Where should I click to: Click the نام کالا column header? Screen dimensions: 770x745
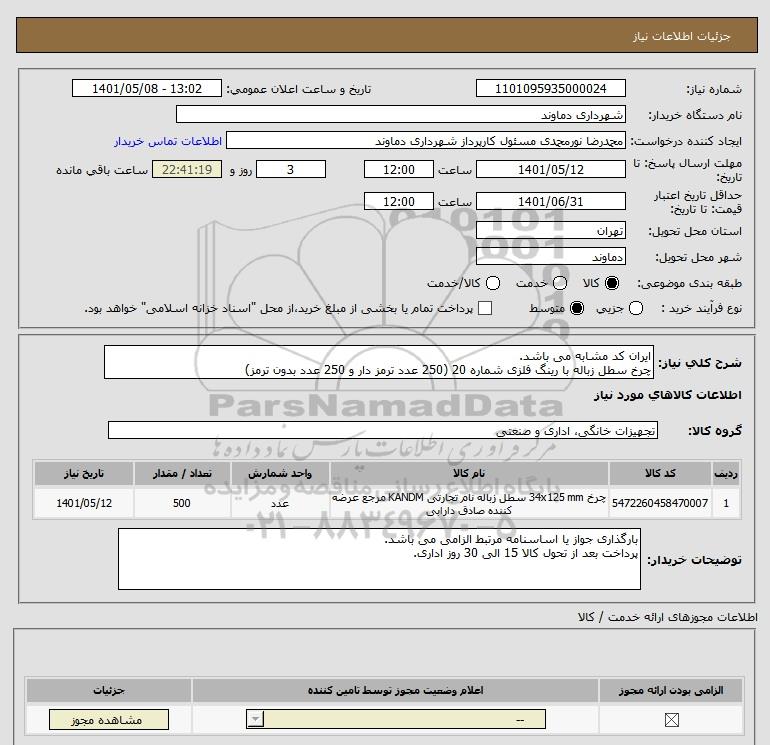click(469, 473)
